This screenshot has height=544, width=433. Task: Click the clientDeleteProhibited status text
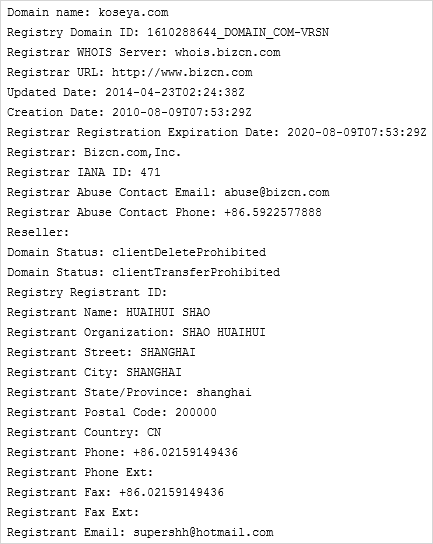189,252
